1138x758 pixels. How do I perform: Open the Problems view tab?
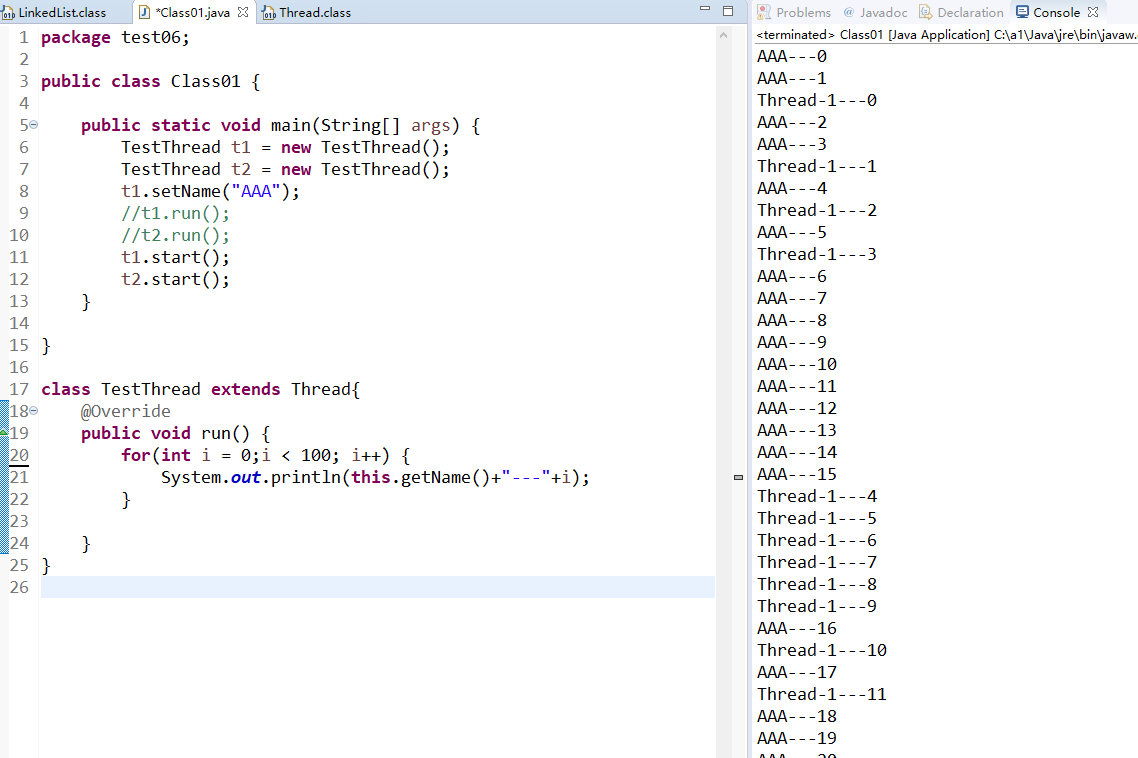[x=793, y=12]
